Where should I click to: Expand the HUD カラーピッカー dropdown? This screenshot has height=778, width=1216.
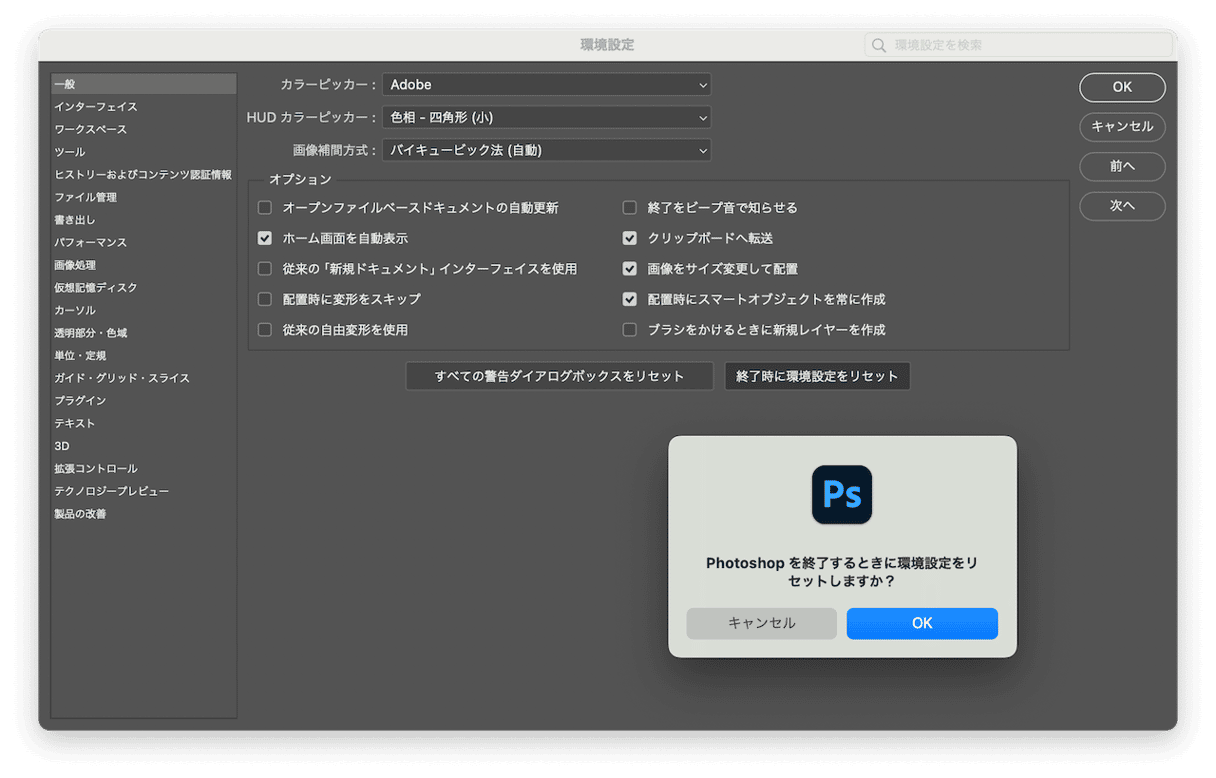pos(546,117)
